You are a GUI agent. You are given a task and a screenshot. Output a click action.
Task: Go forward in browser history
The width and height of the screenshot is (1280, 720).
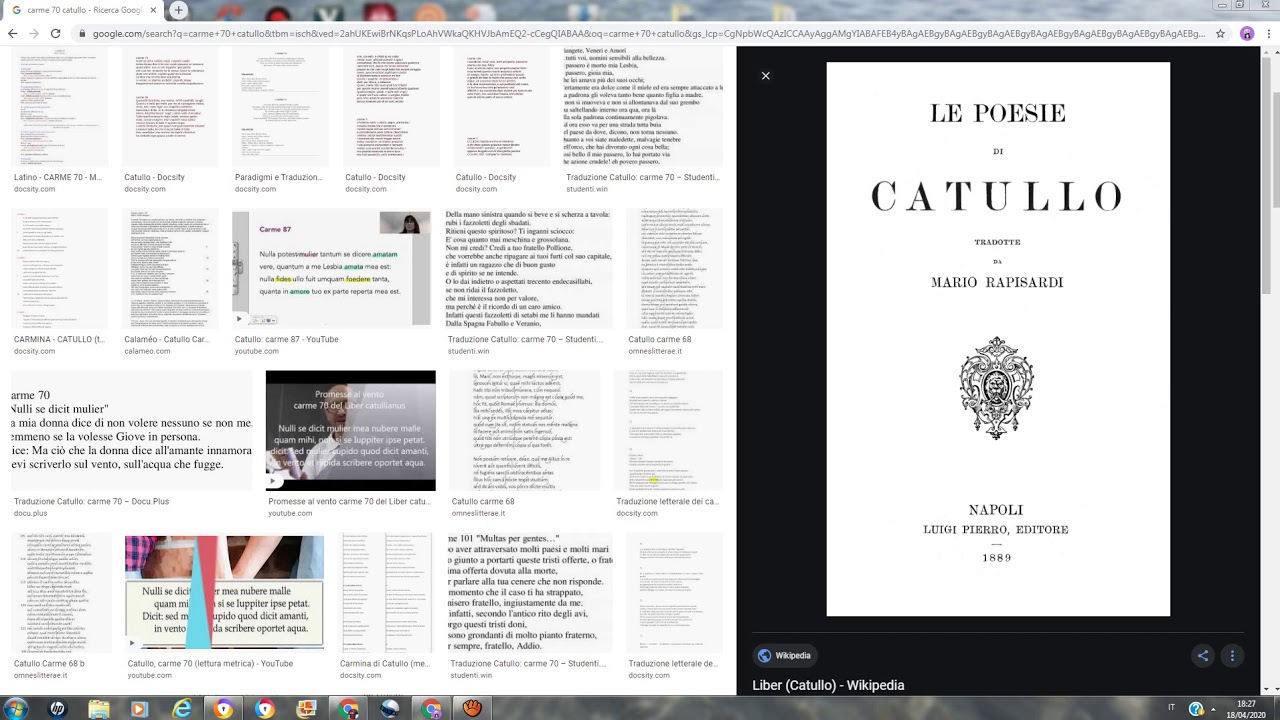34,33
